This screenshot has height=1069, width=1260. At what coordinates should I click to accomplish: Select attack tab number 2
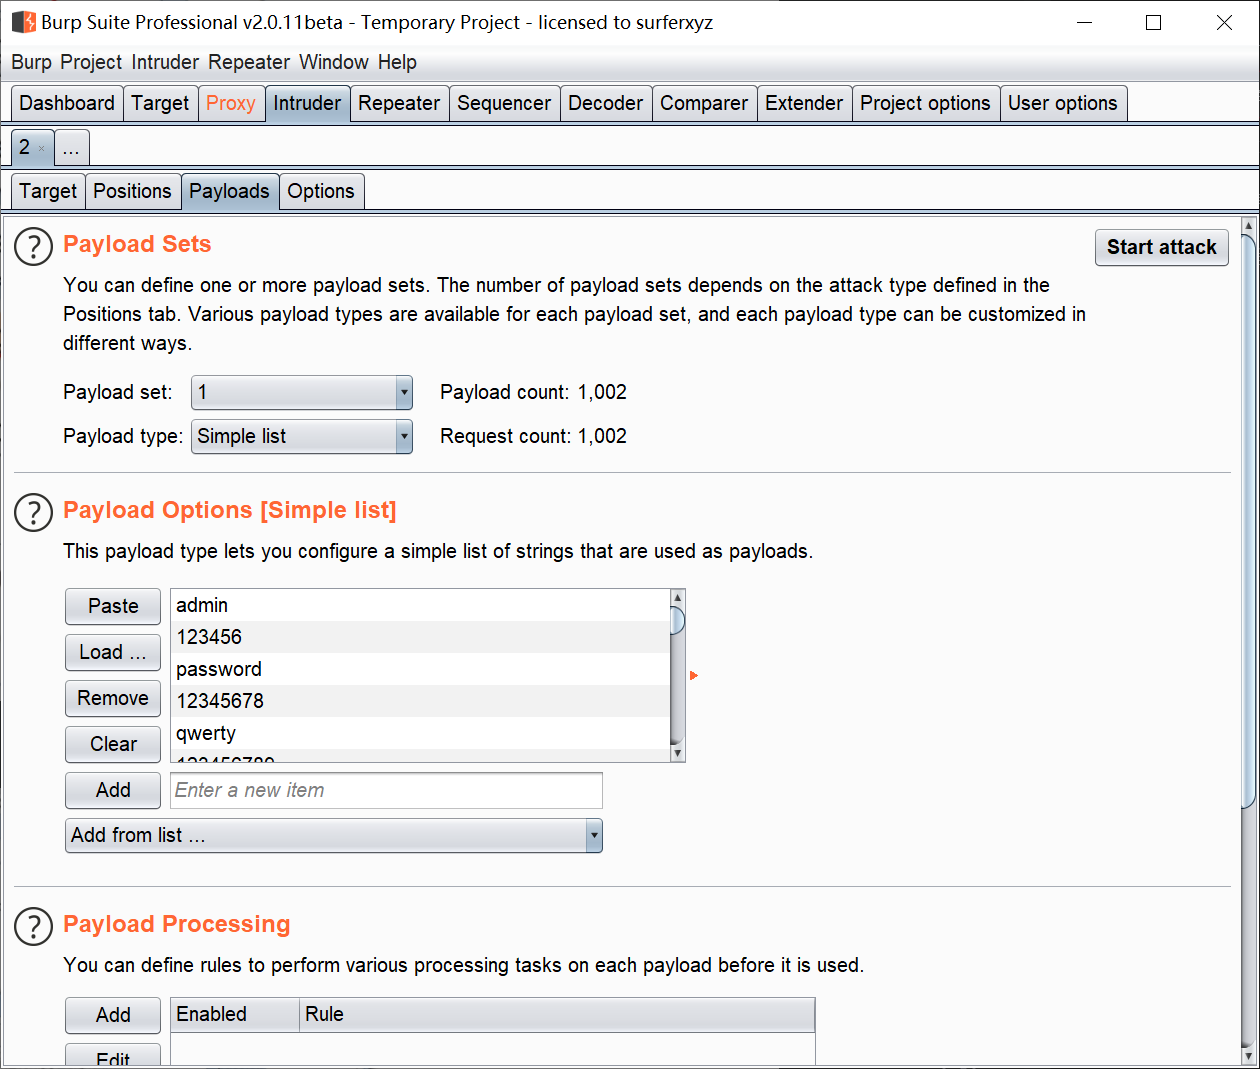pos(24,147)
